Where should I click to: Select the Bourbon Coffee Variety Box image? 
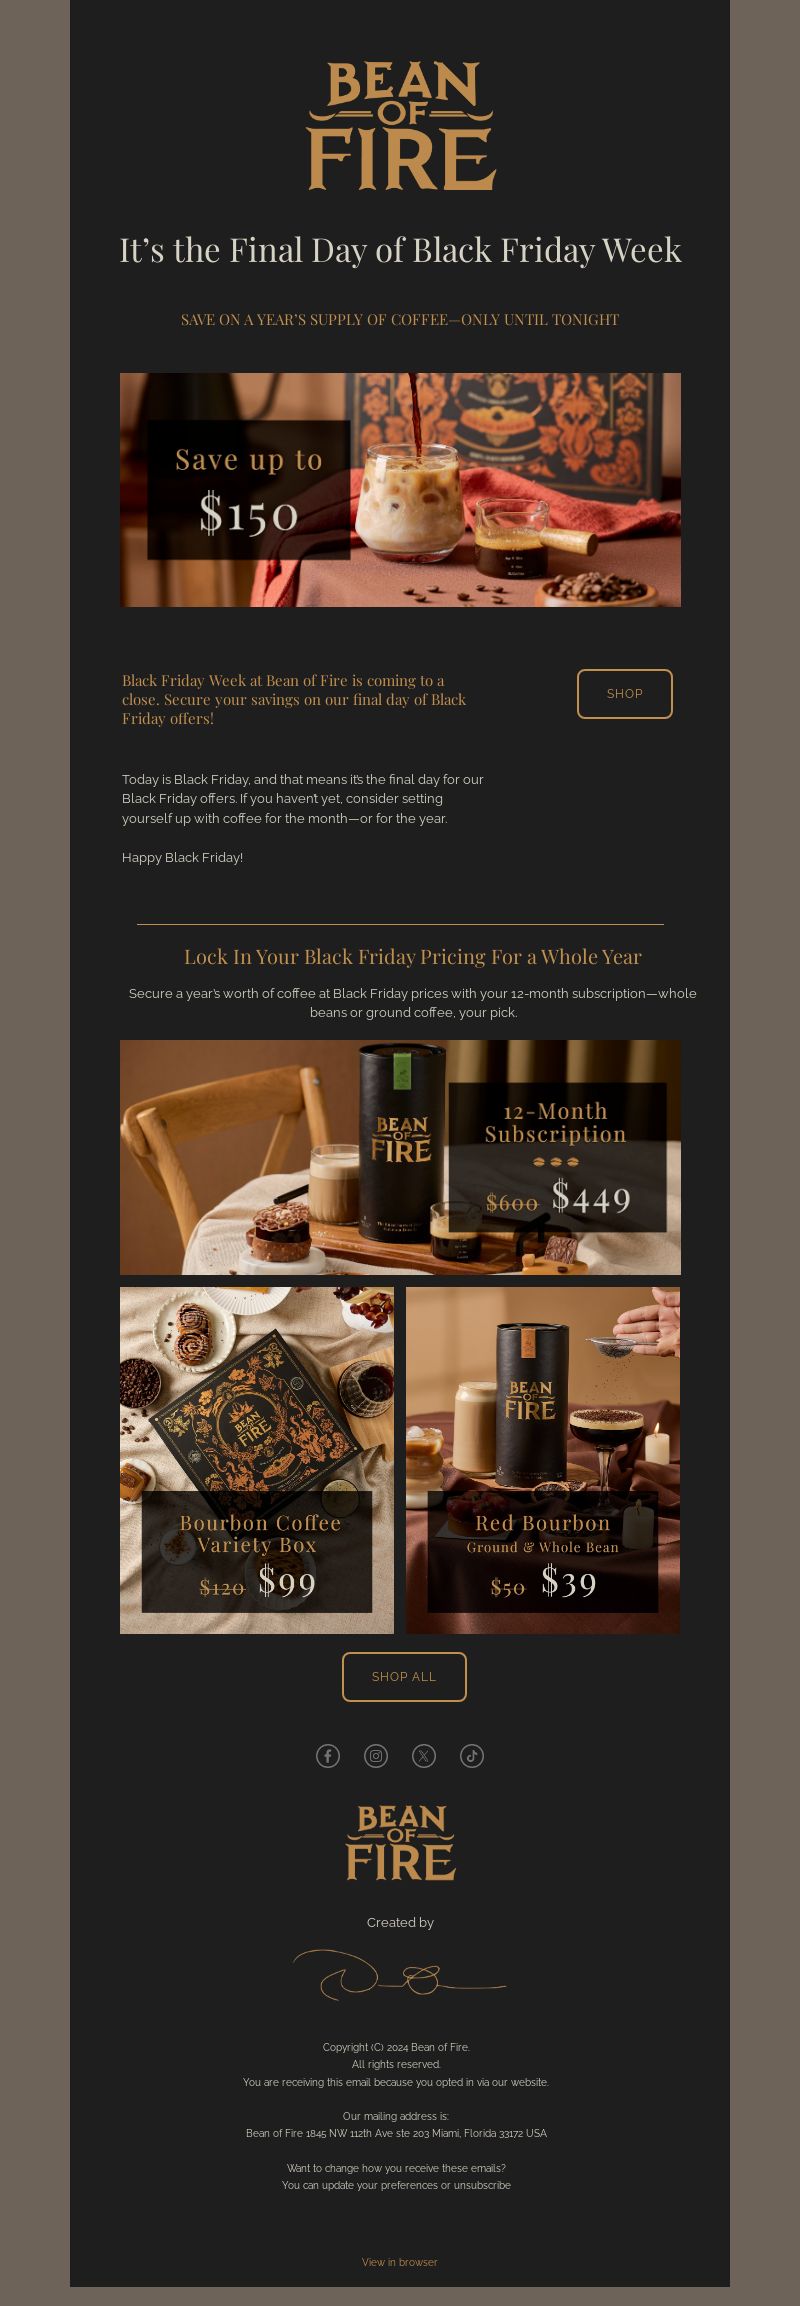click(257, 1460)
